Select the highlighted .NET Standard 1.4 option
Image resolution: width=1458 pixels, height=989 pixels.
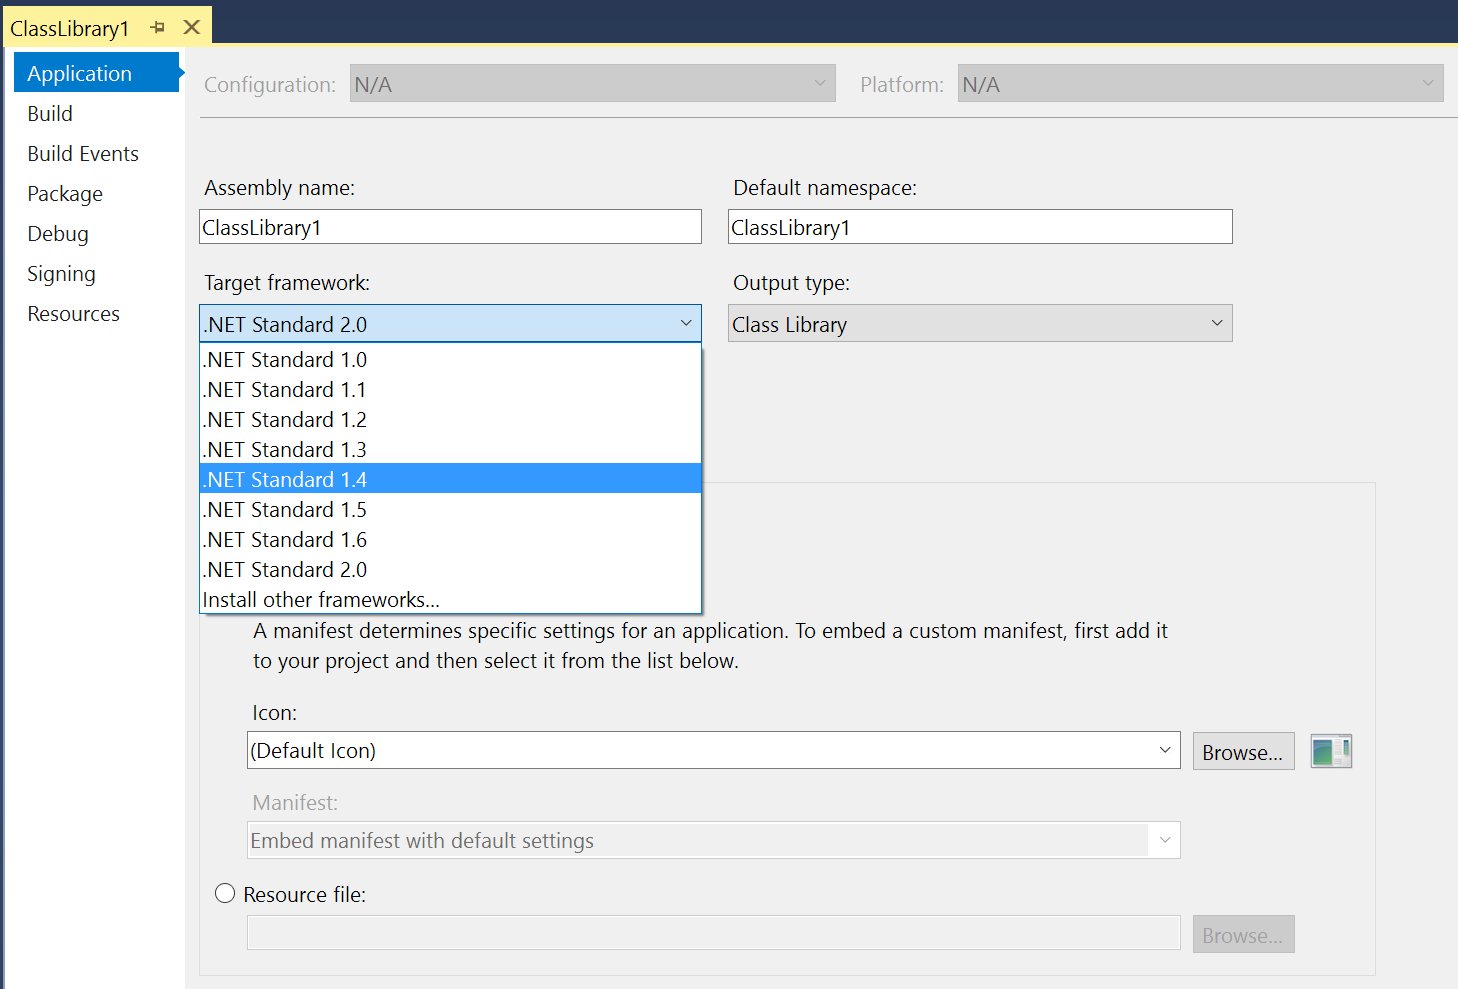click(x=450, y=479)
